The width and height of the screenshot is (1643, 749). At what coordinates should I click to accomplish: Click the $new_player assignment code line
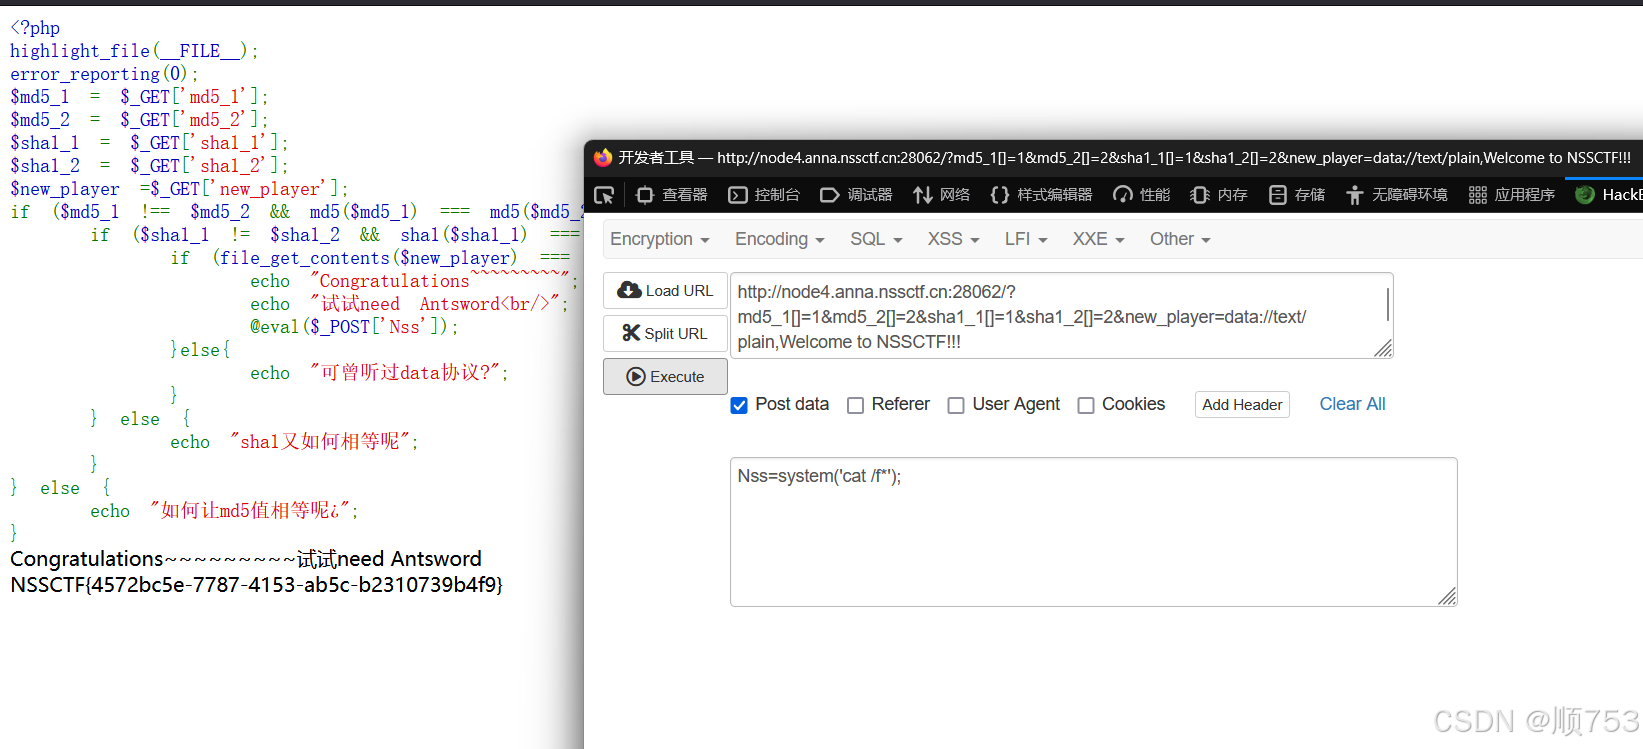click(x=179, y=188)
